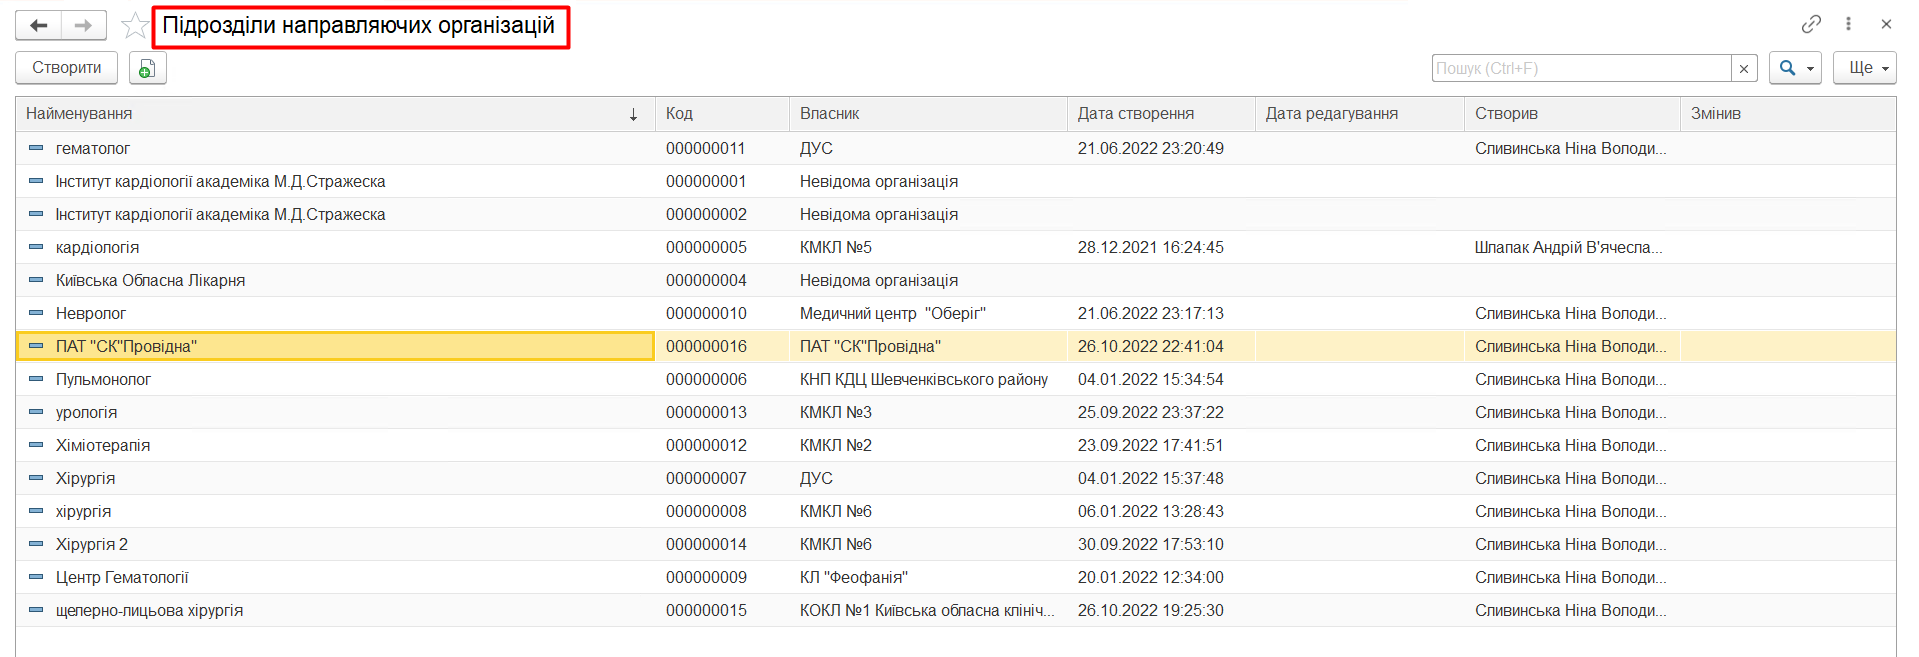This screenshot has width=1919, height=657.
Task: Add page to favorites with star icon
Action: 134,26
